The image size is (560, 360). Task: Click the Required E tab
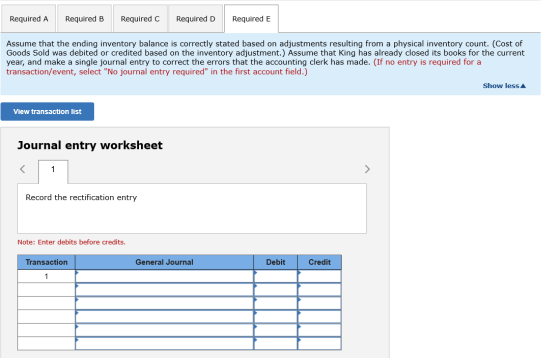coord(251,19)
